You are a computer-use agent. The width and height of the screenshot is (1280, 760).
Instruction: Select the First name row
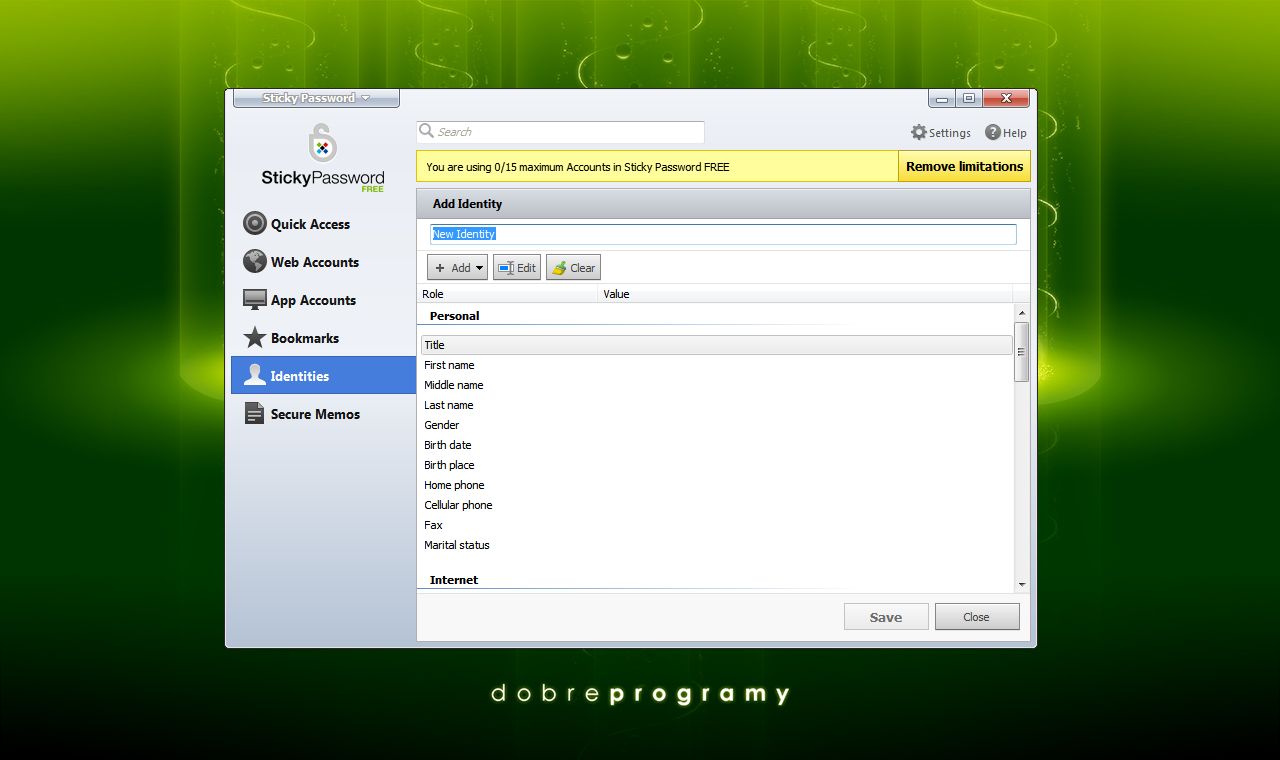coord(716,365)
